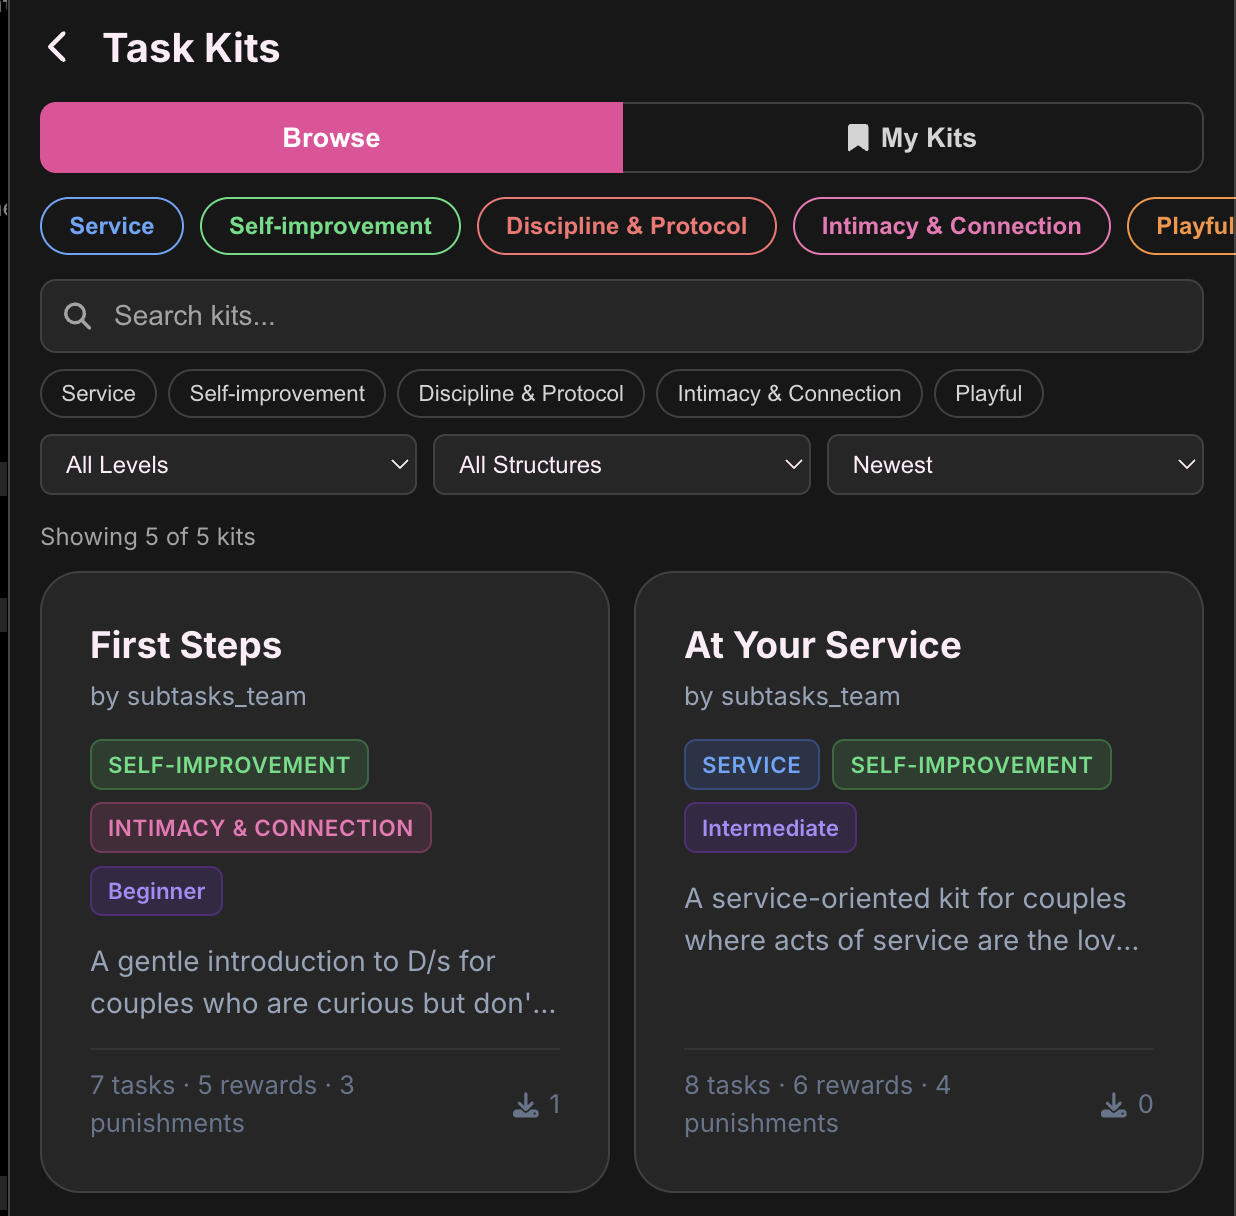Click the back arrow beside Task Kits
The image size is (1236, 1216).
57,46
